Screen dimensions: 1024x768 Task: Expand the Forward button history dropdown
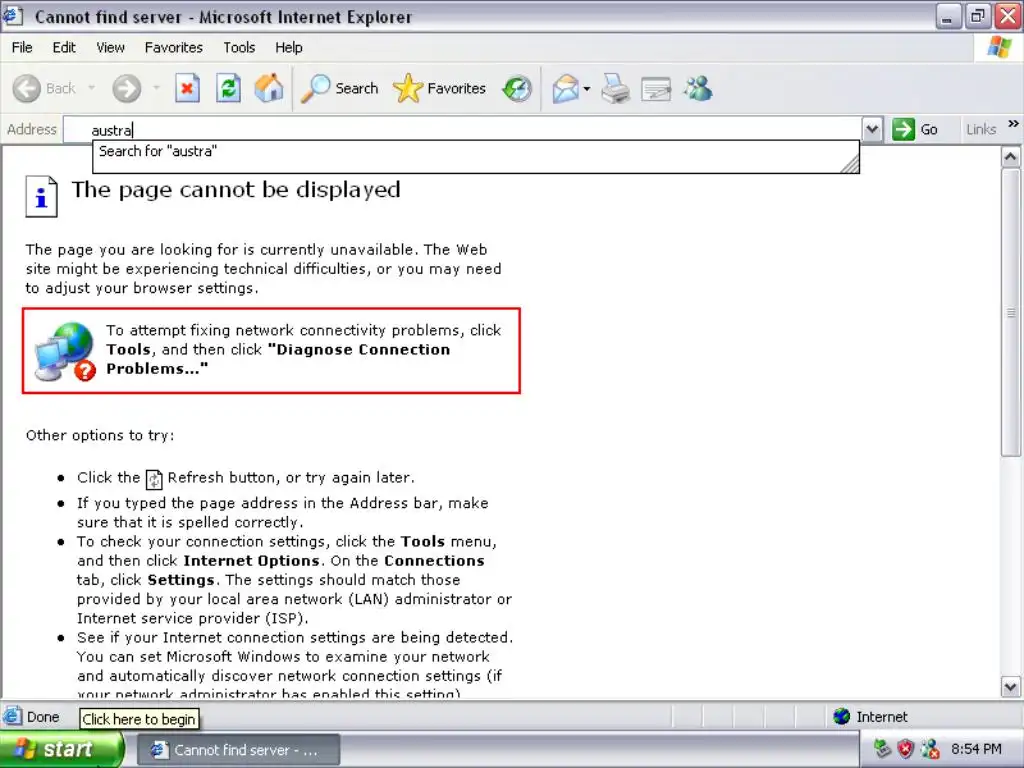coord(156,88)
